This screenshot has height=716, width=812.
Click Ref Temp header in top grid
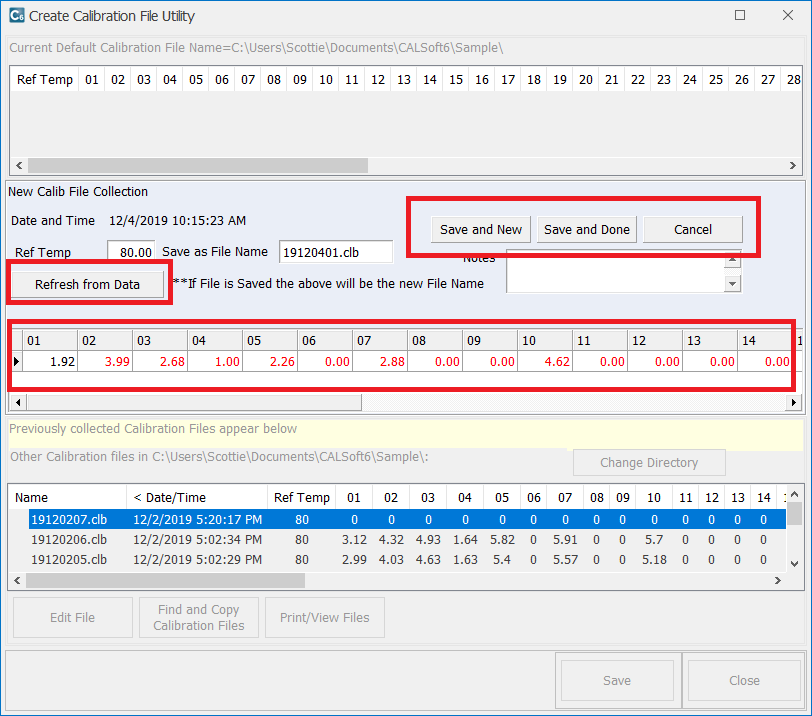coord(45,79)
